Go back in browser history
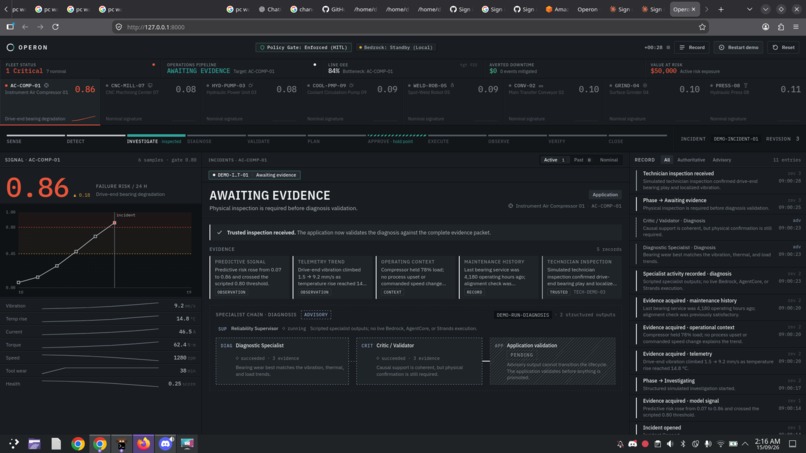Image resolution: width=806 pixels, height=453 pixels. click(x=25, y=27)
